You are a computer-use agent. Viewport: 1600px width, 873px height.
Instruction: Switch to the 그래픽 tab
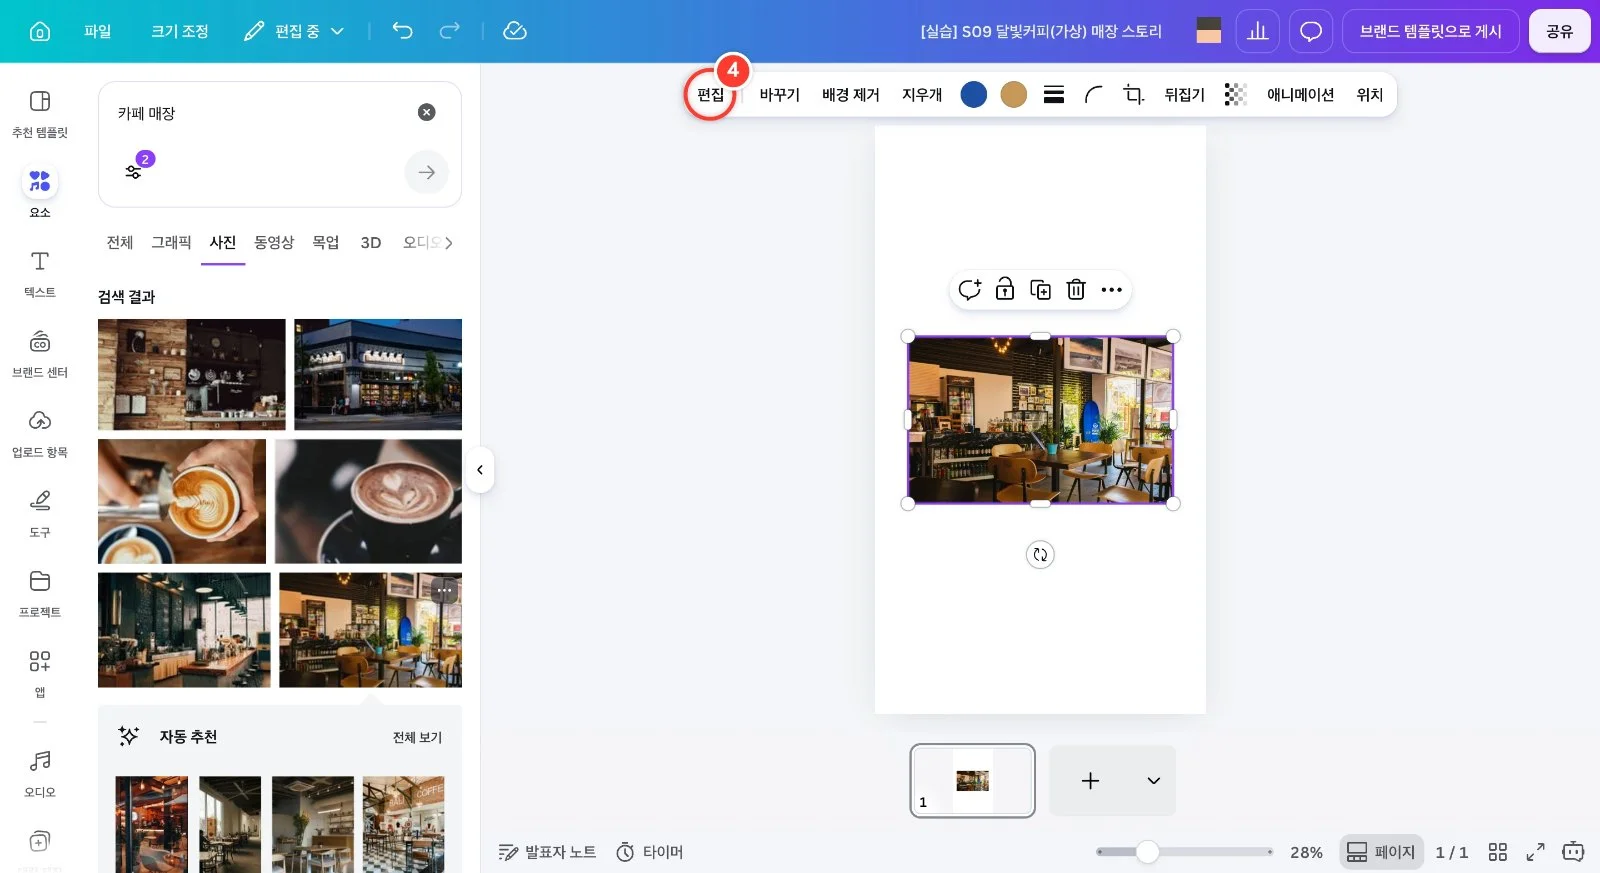[x=171, y=242]
